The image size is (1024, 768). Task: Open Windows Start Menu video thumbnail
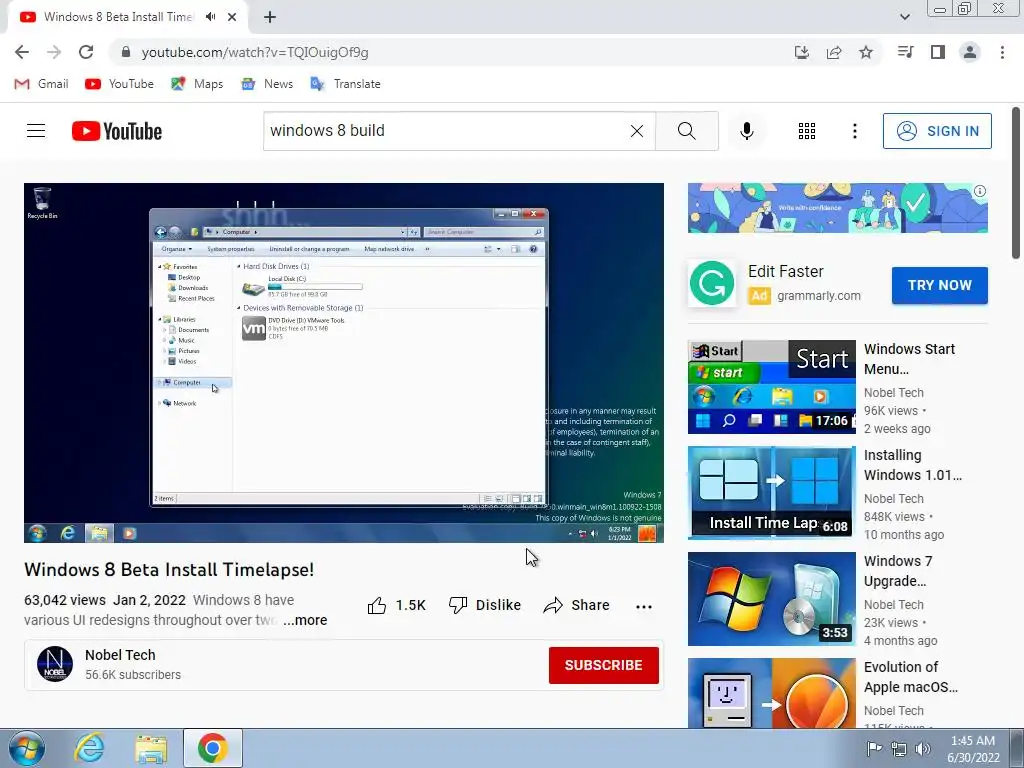[x=771, y=387]
